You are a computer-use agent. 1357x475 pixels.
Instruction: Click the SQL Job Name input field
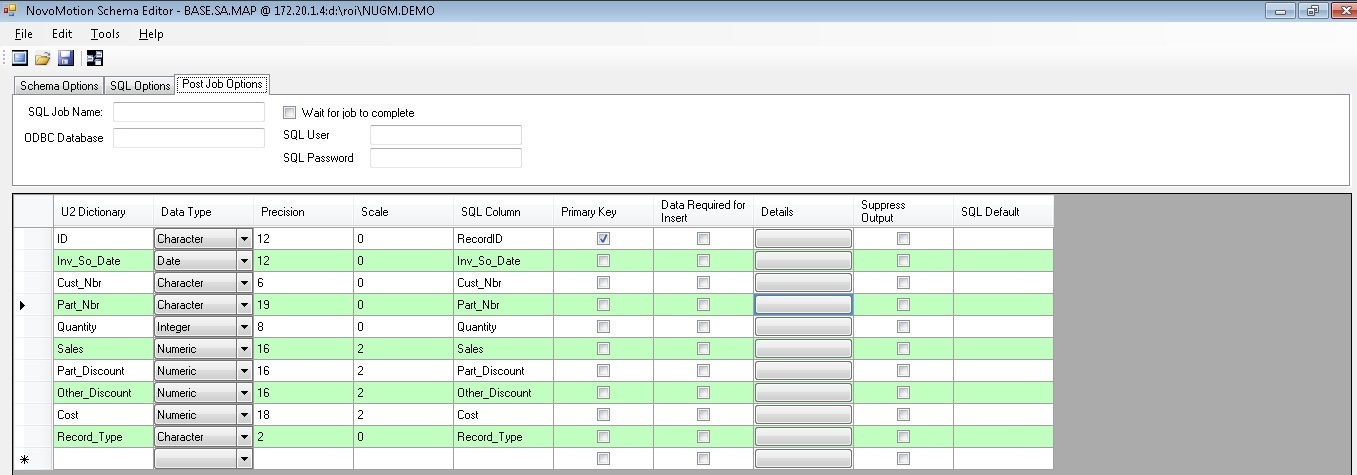point(189,112)
